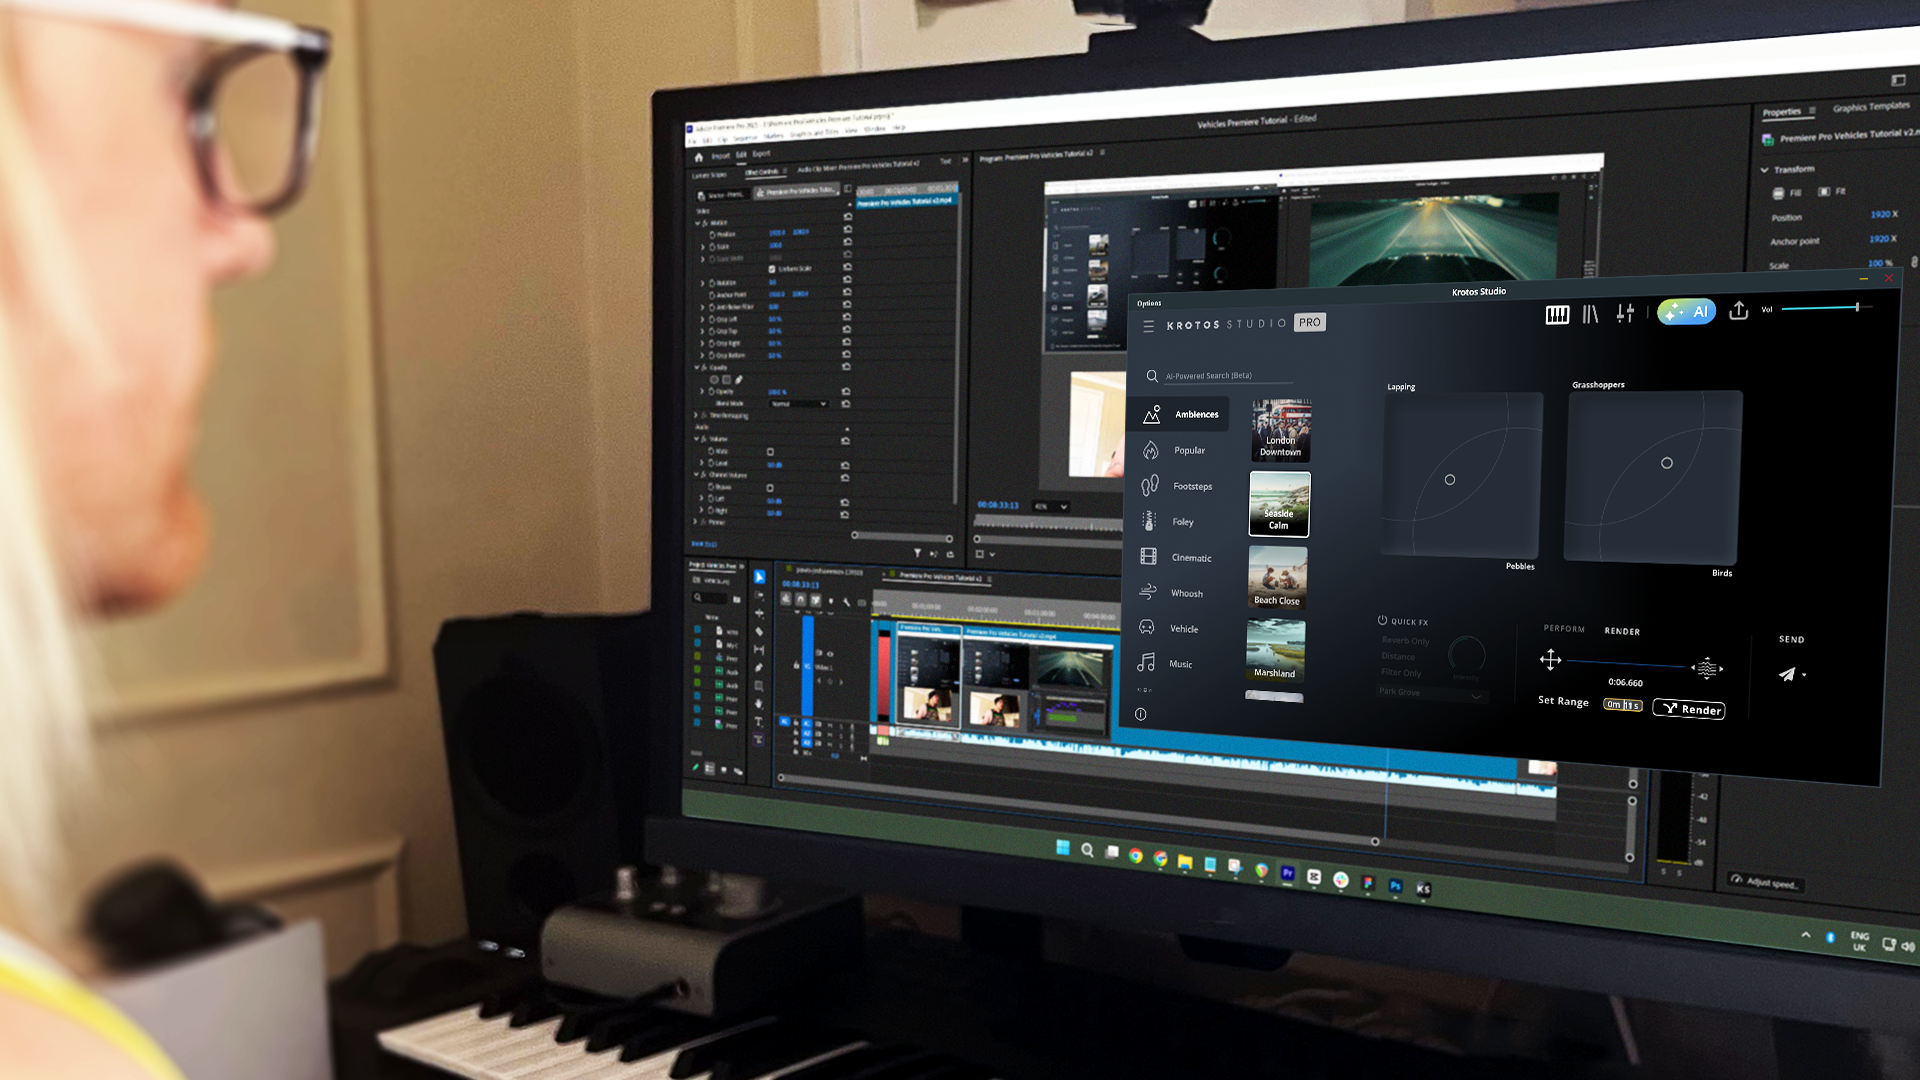Open Windows taskbar search
This screenshot has width=1920, height=1080.
[x=1087, y=850]
